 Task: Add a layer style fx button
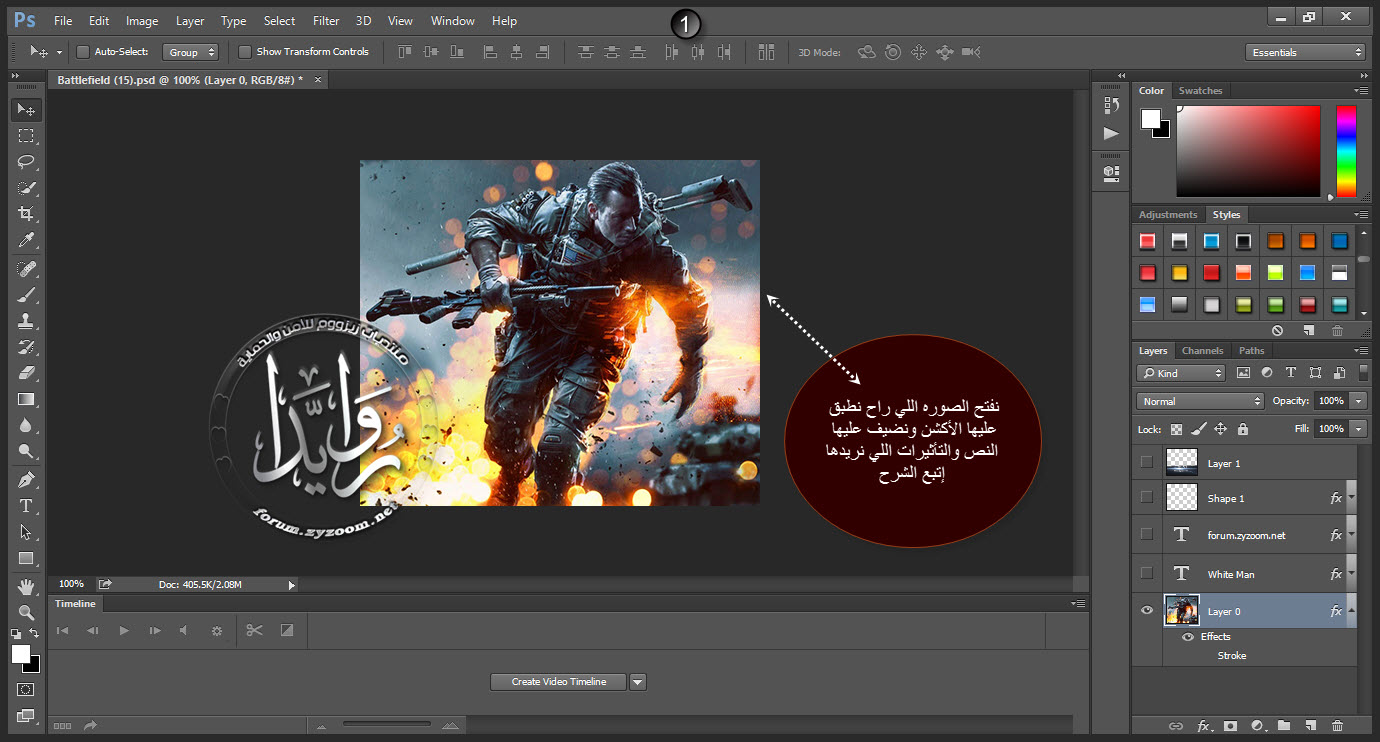click(x=1204, y=726)
